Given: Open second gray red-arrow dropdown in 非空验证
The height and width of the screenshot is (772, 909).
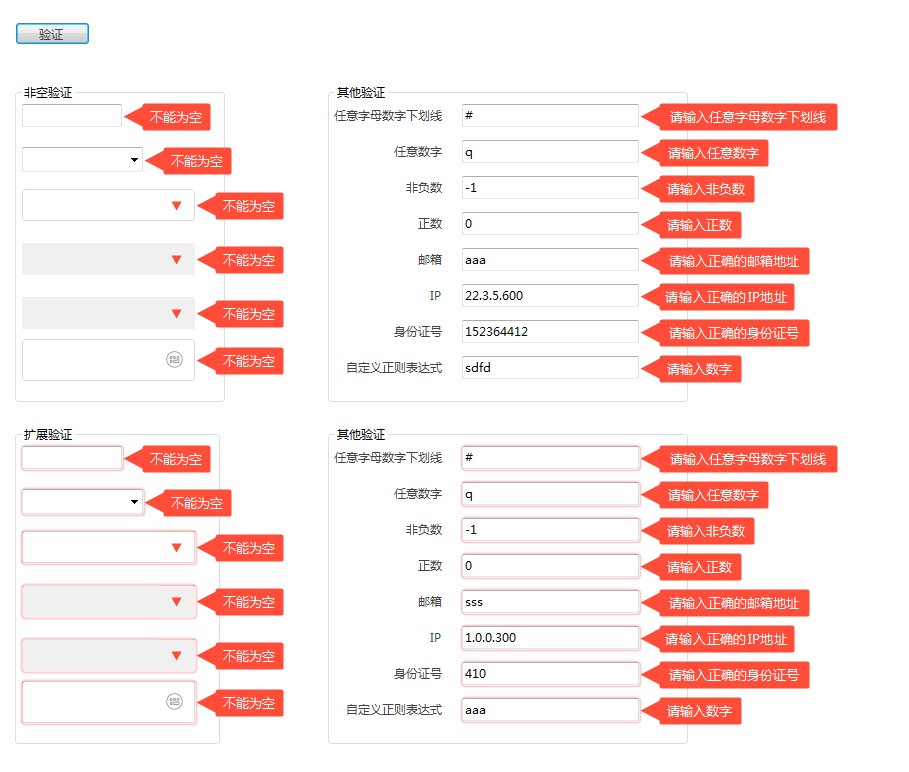Looking at the screenshot, I should 108,313.
